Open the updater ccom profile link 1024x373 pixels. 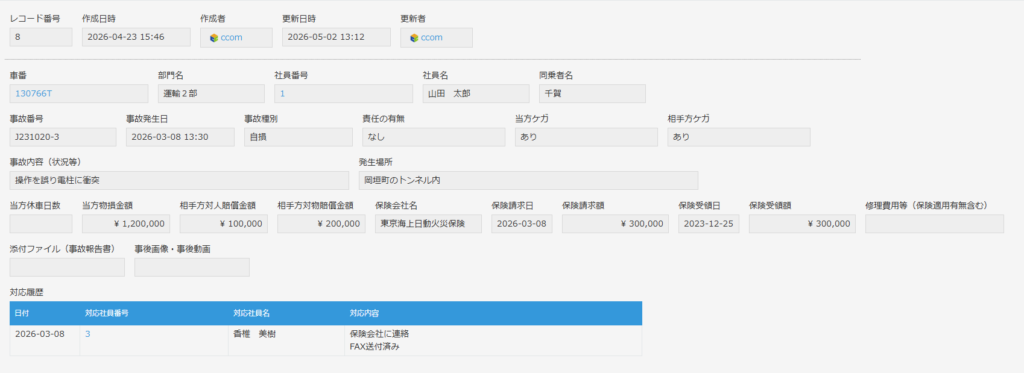coord(431,38)
